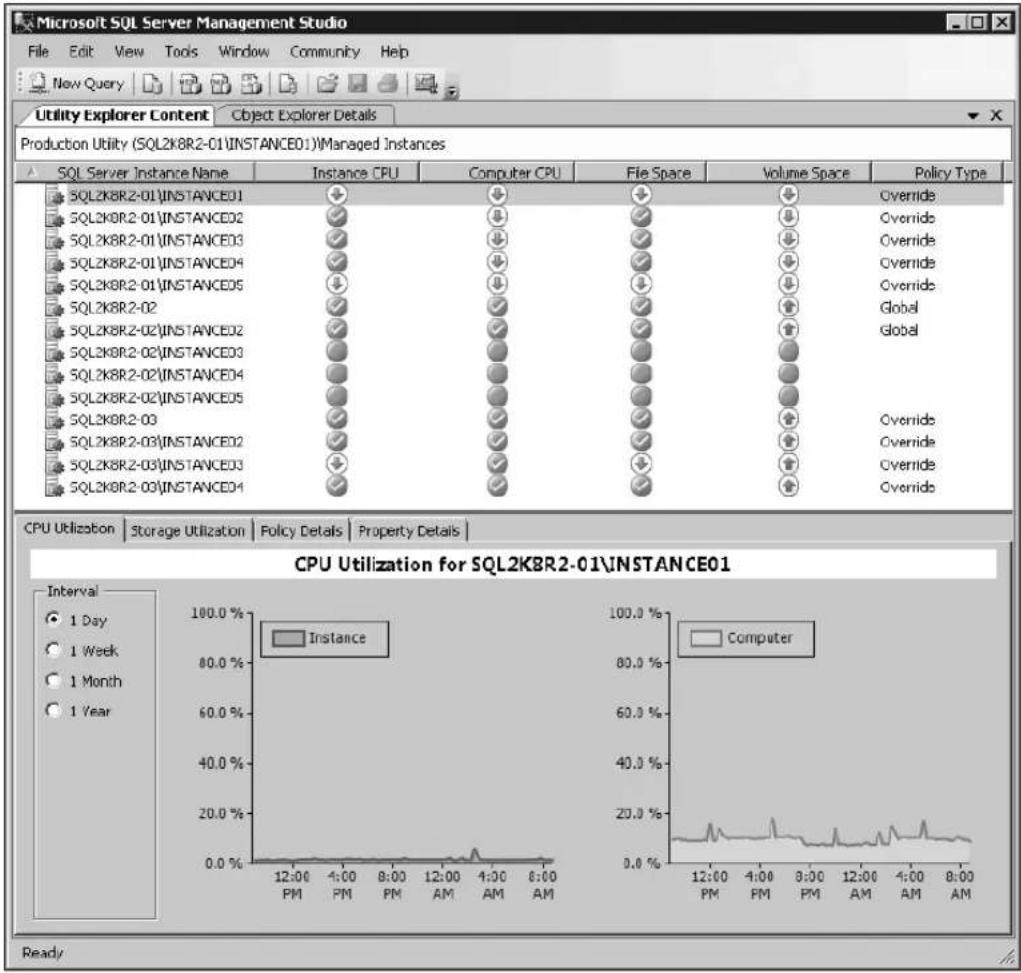Click the Activity Monitor toolbar icon
1021x973 pixels.
point(426,83)
